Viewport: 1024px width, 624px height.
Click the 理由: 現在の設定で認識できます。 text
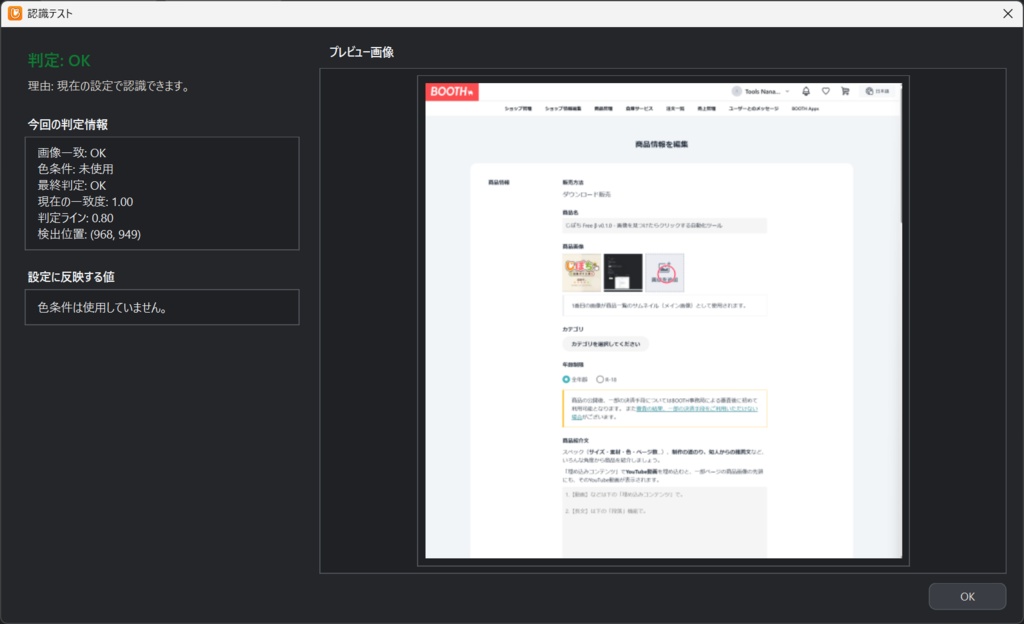[108, 86]
